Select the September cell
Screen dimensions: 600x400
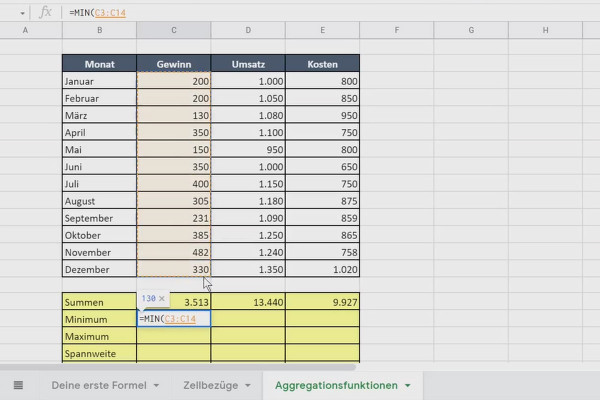(x=99, y=218)
